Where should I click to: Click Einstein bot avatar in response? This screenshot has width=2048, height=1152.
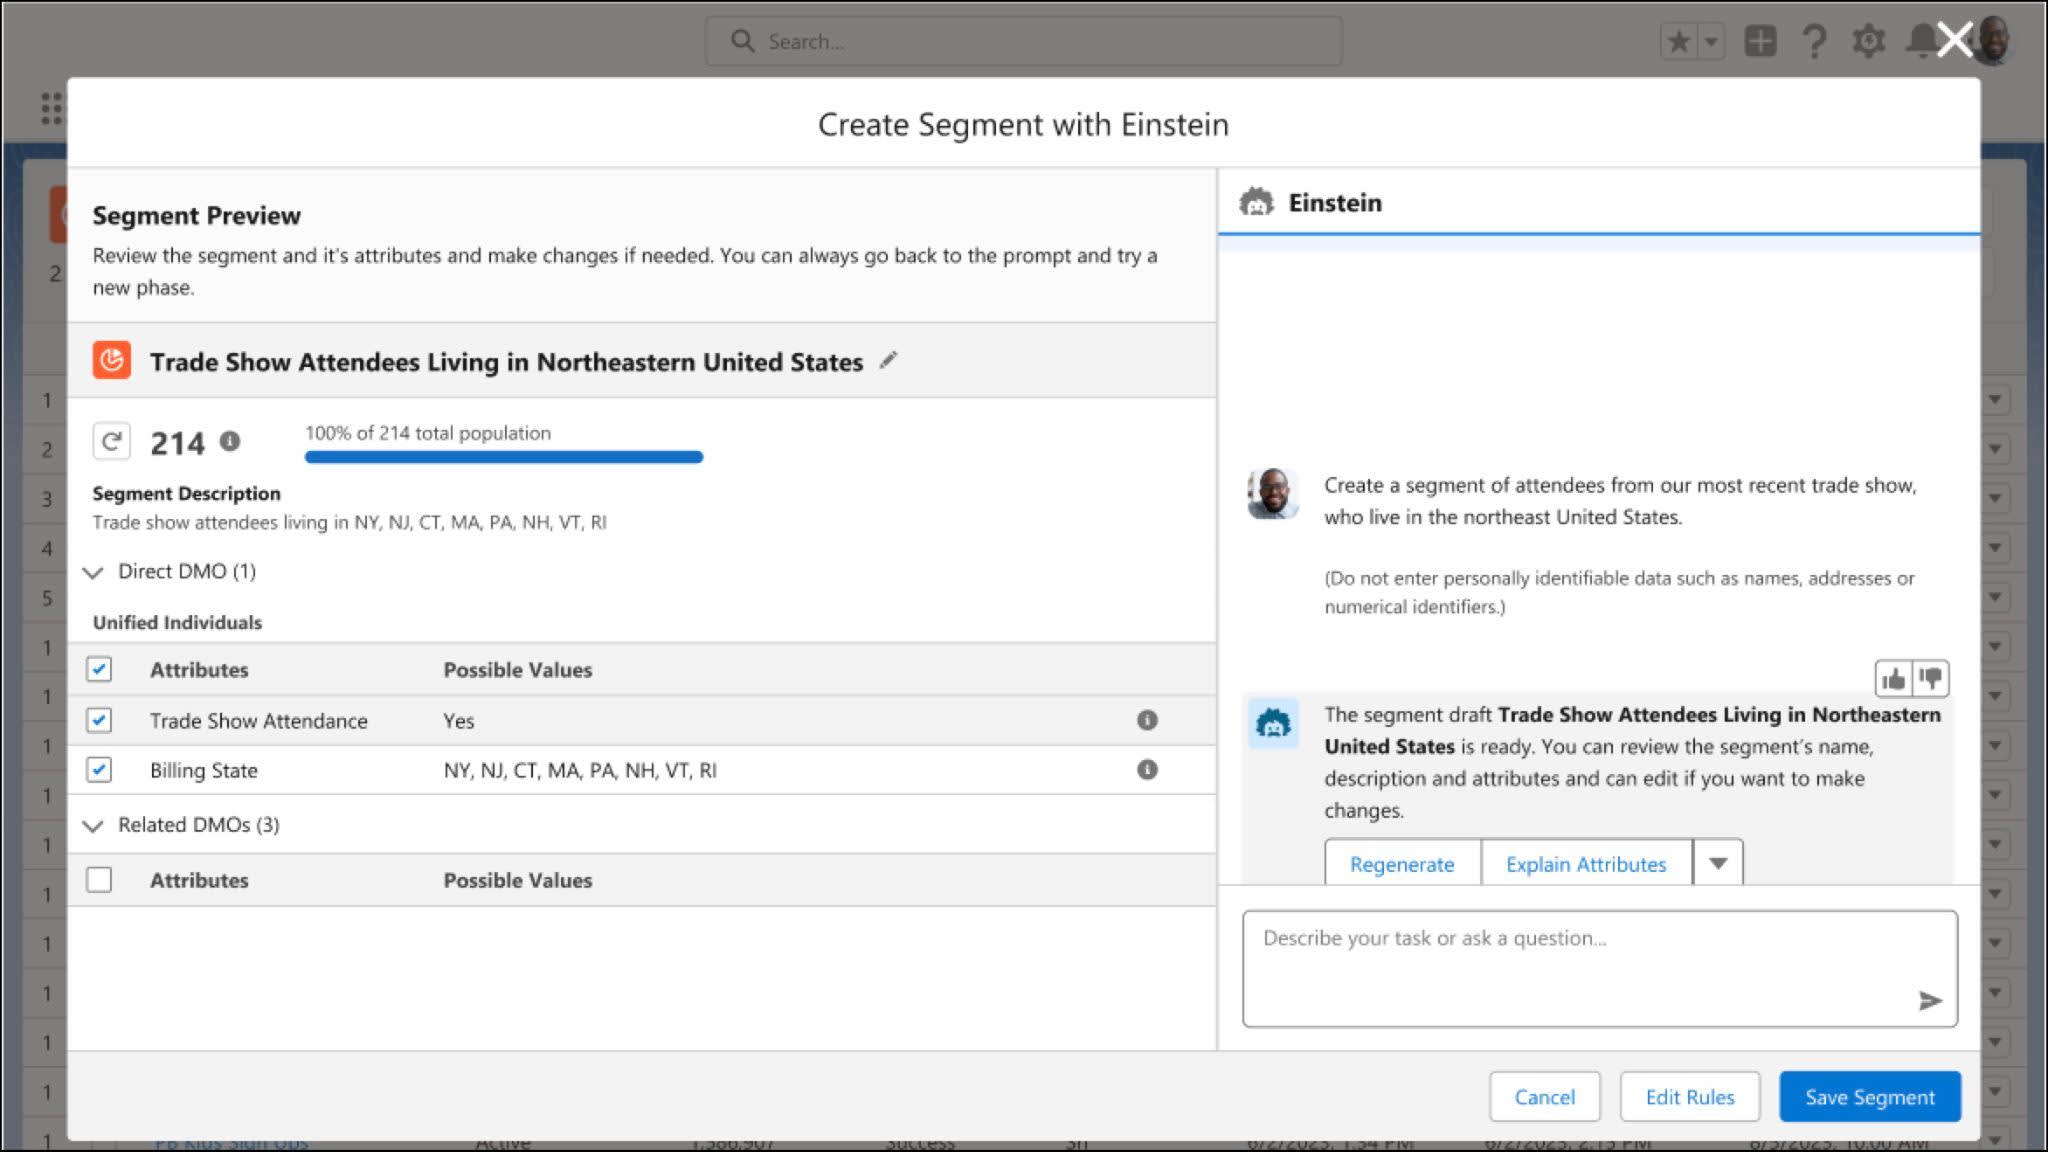[1273, 723]
